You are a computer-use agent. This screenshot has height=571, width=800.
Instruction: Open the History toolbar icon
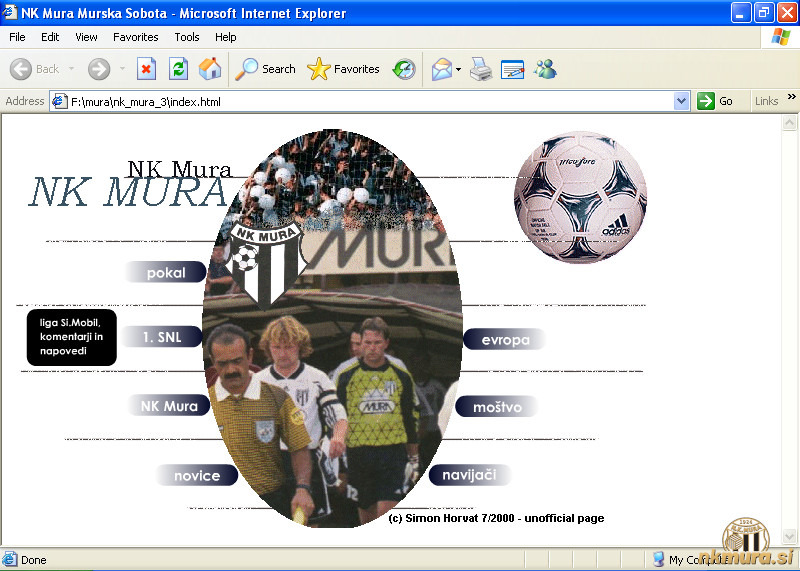(404, 69)
